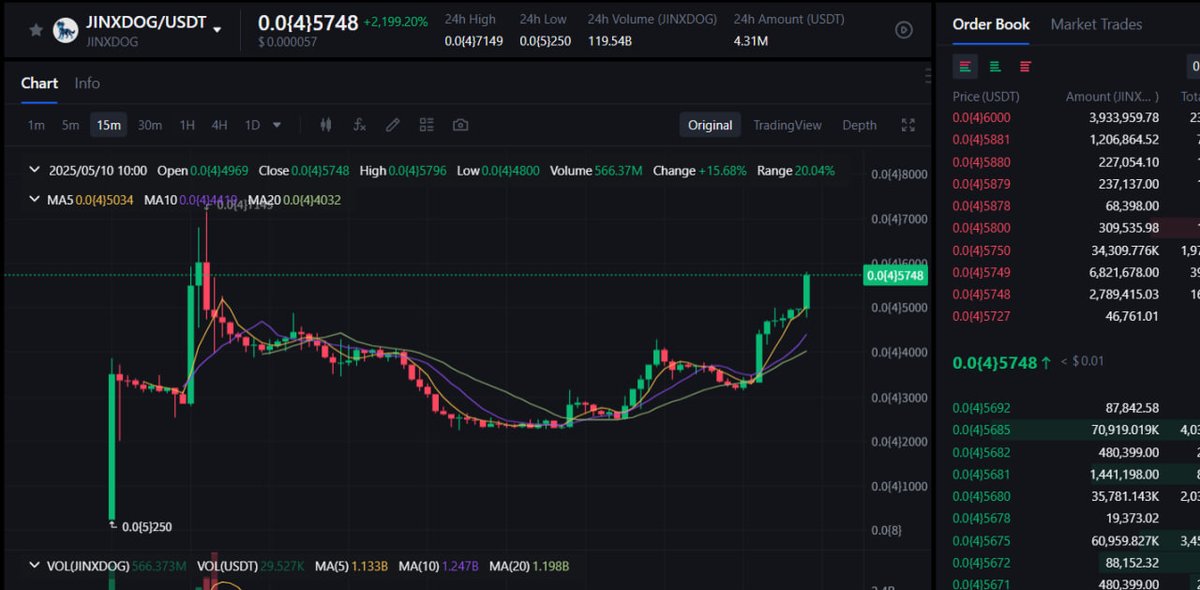Switch chart to TradingView view
Image resolution: width=1200 pixels, height=590 pixels.
click(x=787, y=125)
